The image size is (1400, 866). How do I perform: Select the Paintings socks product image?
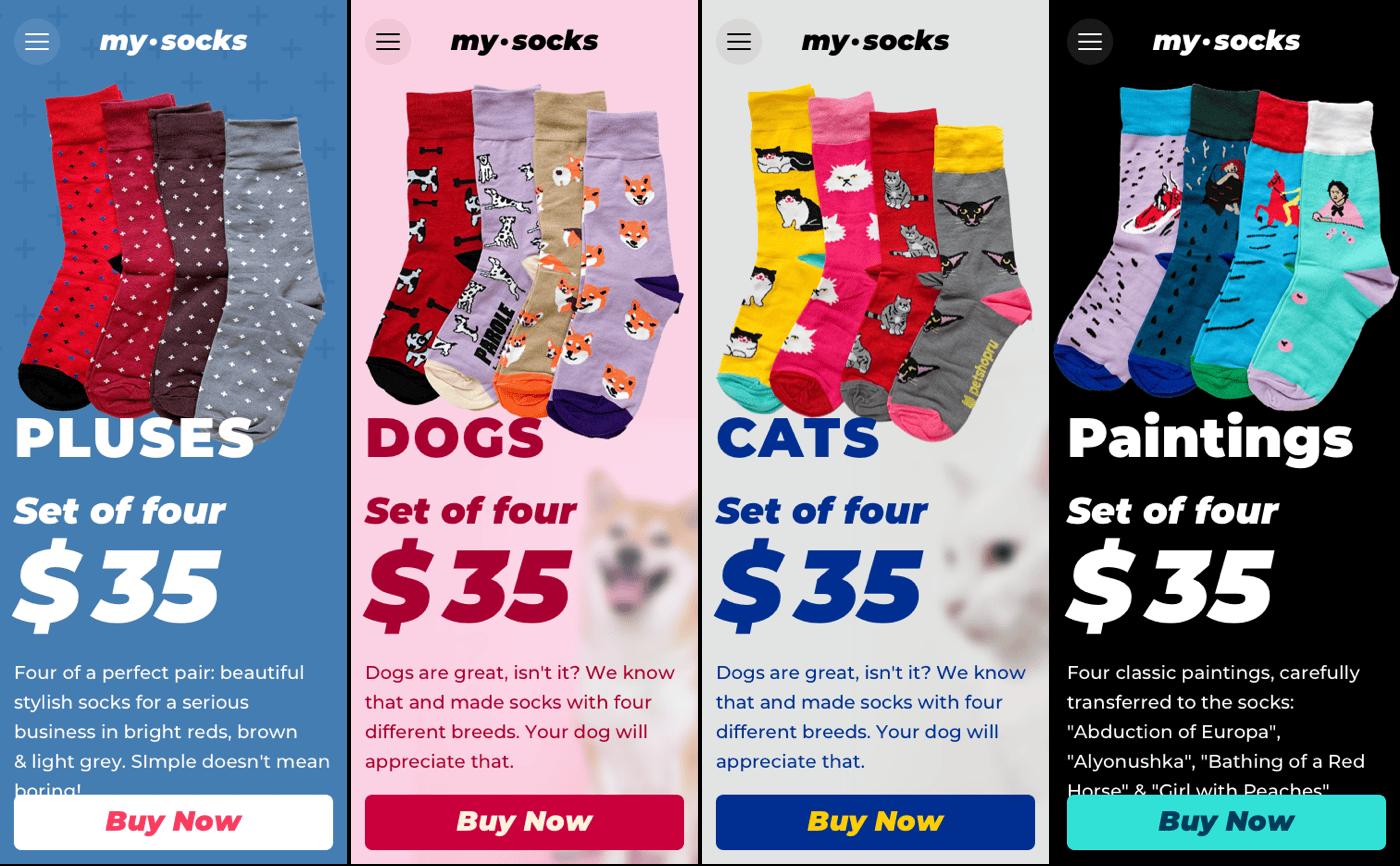click(x=1226, y=248)
